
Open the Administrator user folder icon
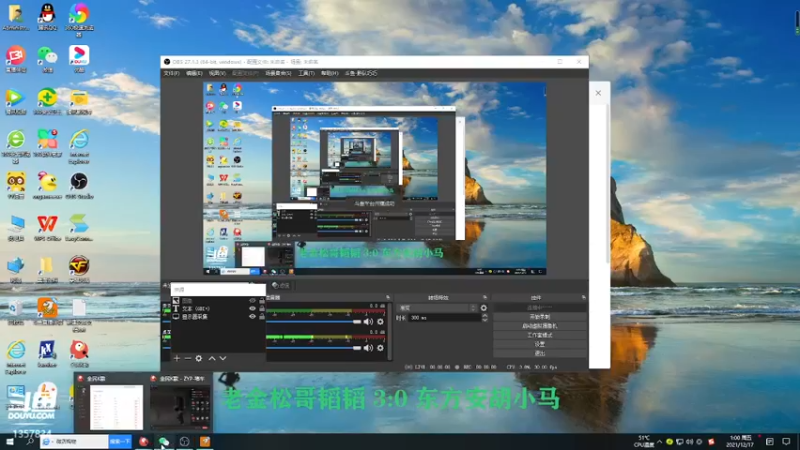coord(16,17)
